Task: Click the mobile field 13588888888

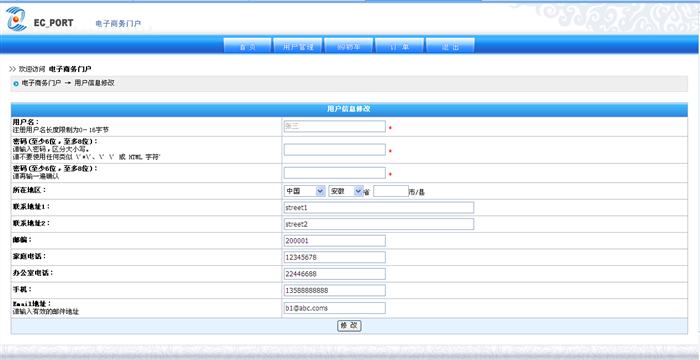Action: 335,290
